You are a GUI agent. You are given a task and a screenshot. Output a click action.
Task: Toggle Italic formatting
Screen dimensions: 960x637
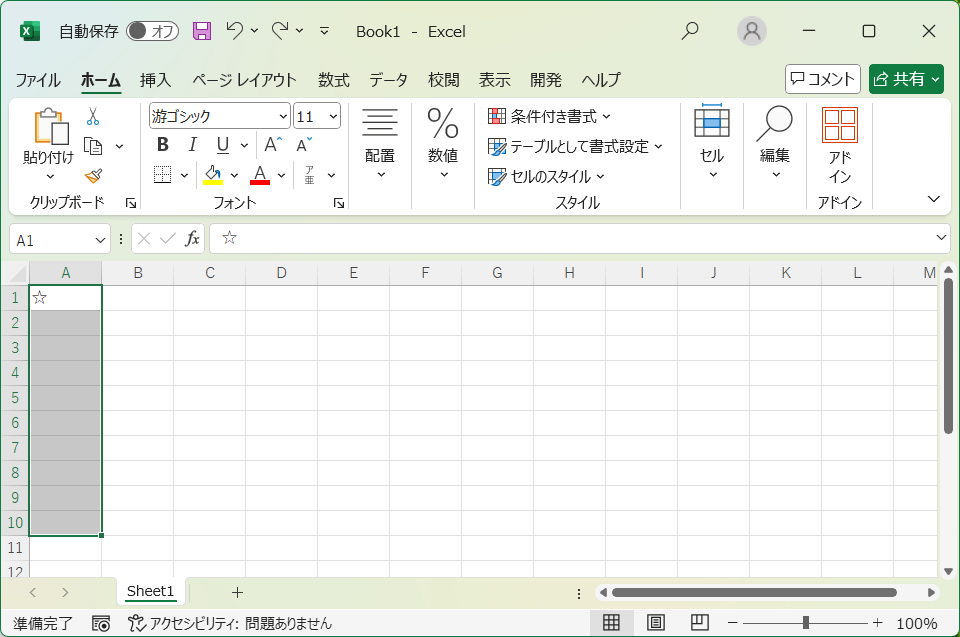(192, 145)
